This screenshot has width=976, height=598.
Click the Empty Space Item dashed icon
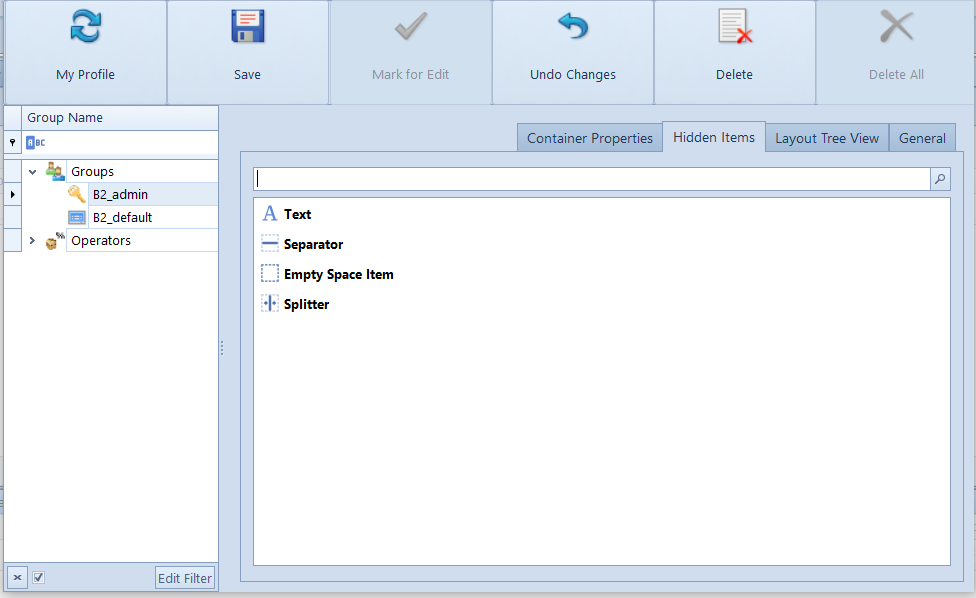tap(270, 273)
